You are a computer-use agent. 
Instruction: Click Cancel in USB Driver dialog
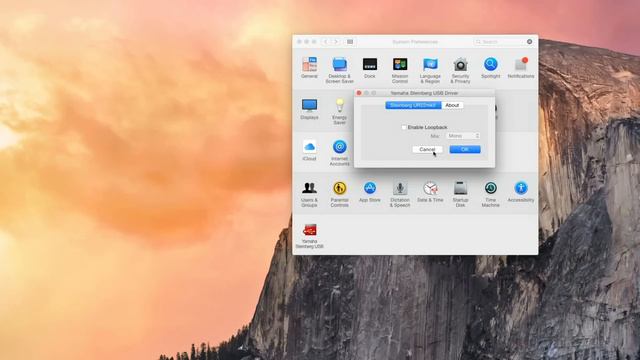click(x=427, y=149)
